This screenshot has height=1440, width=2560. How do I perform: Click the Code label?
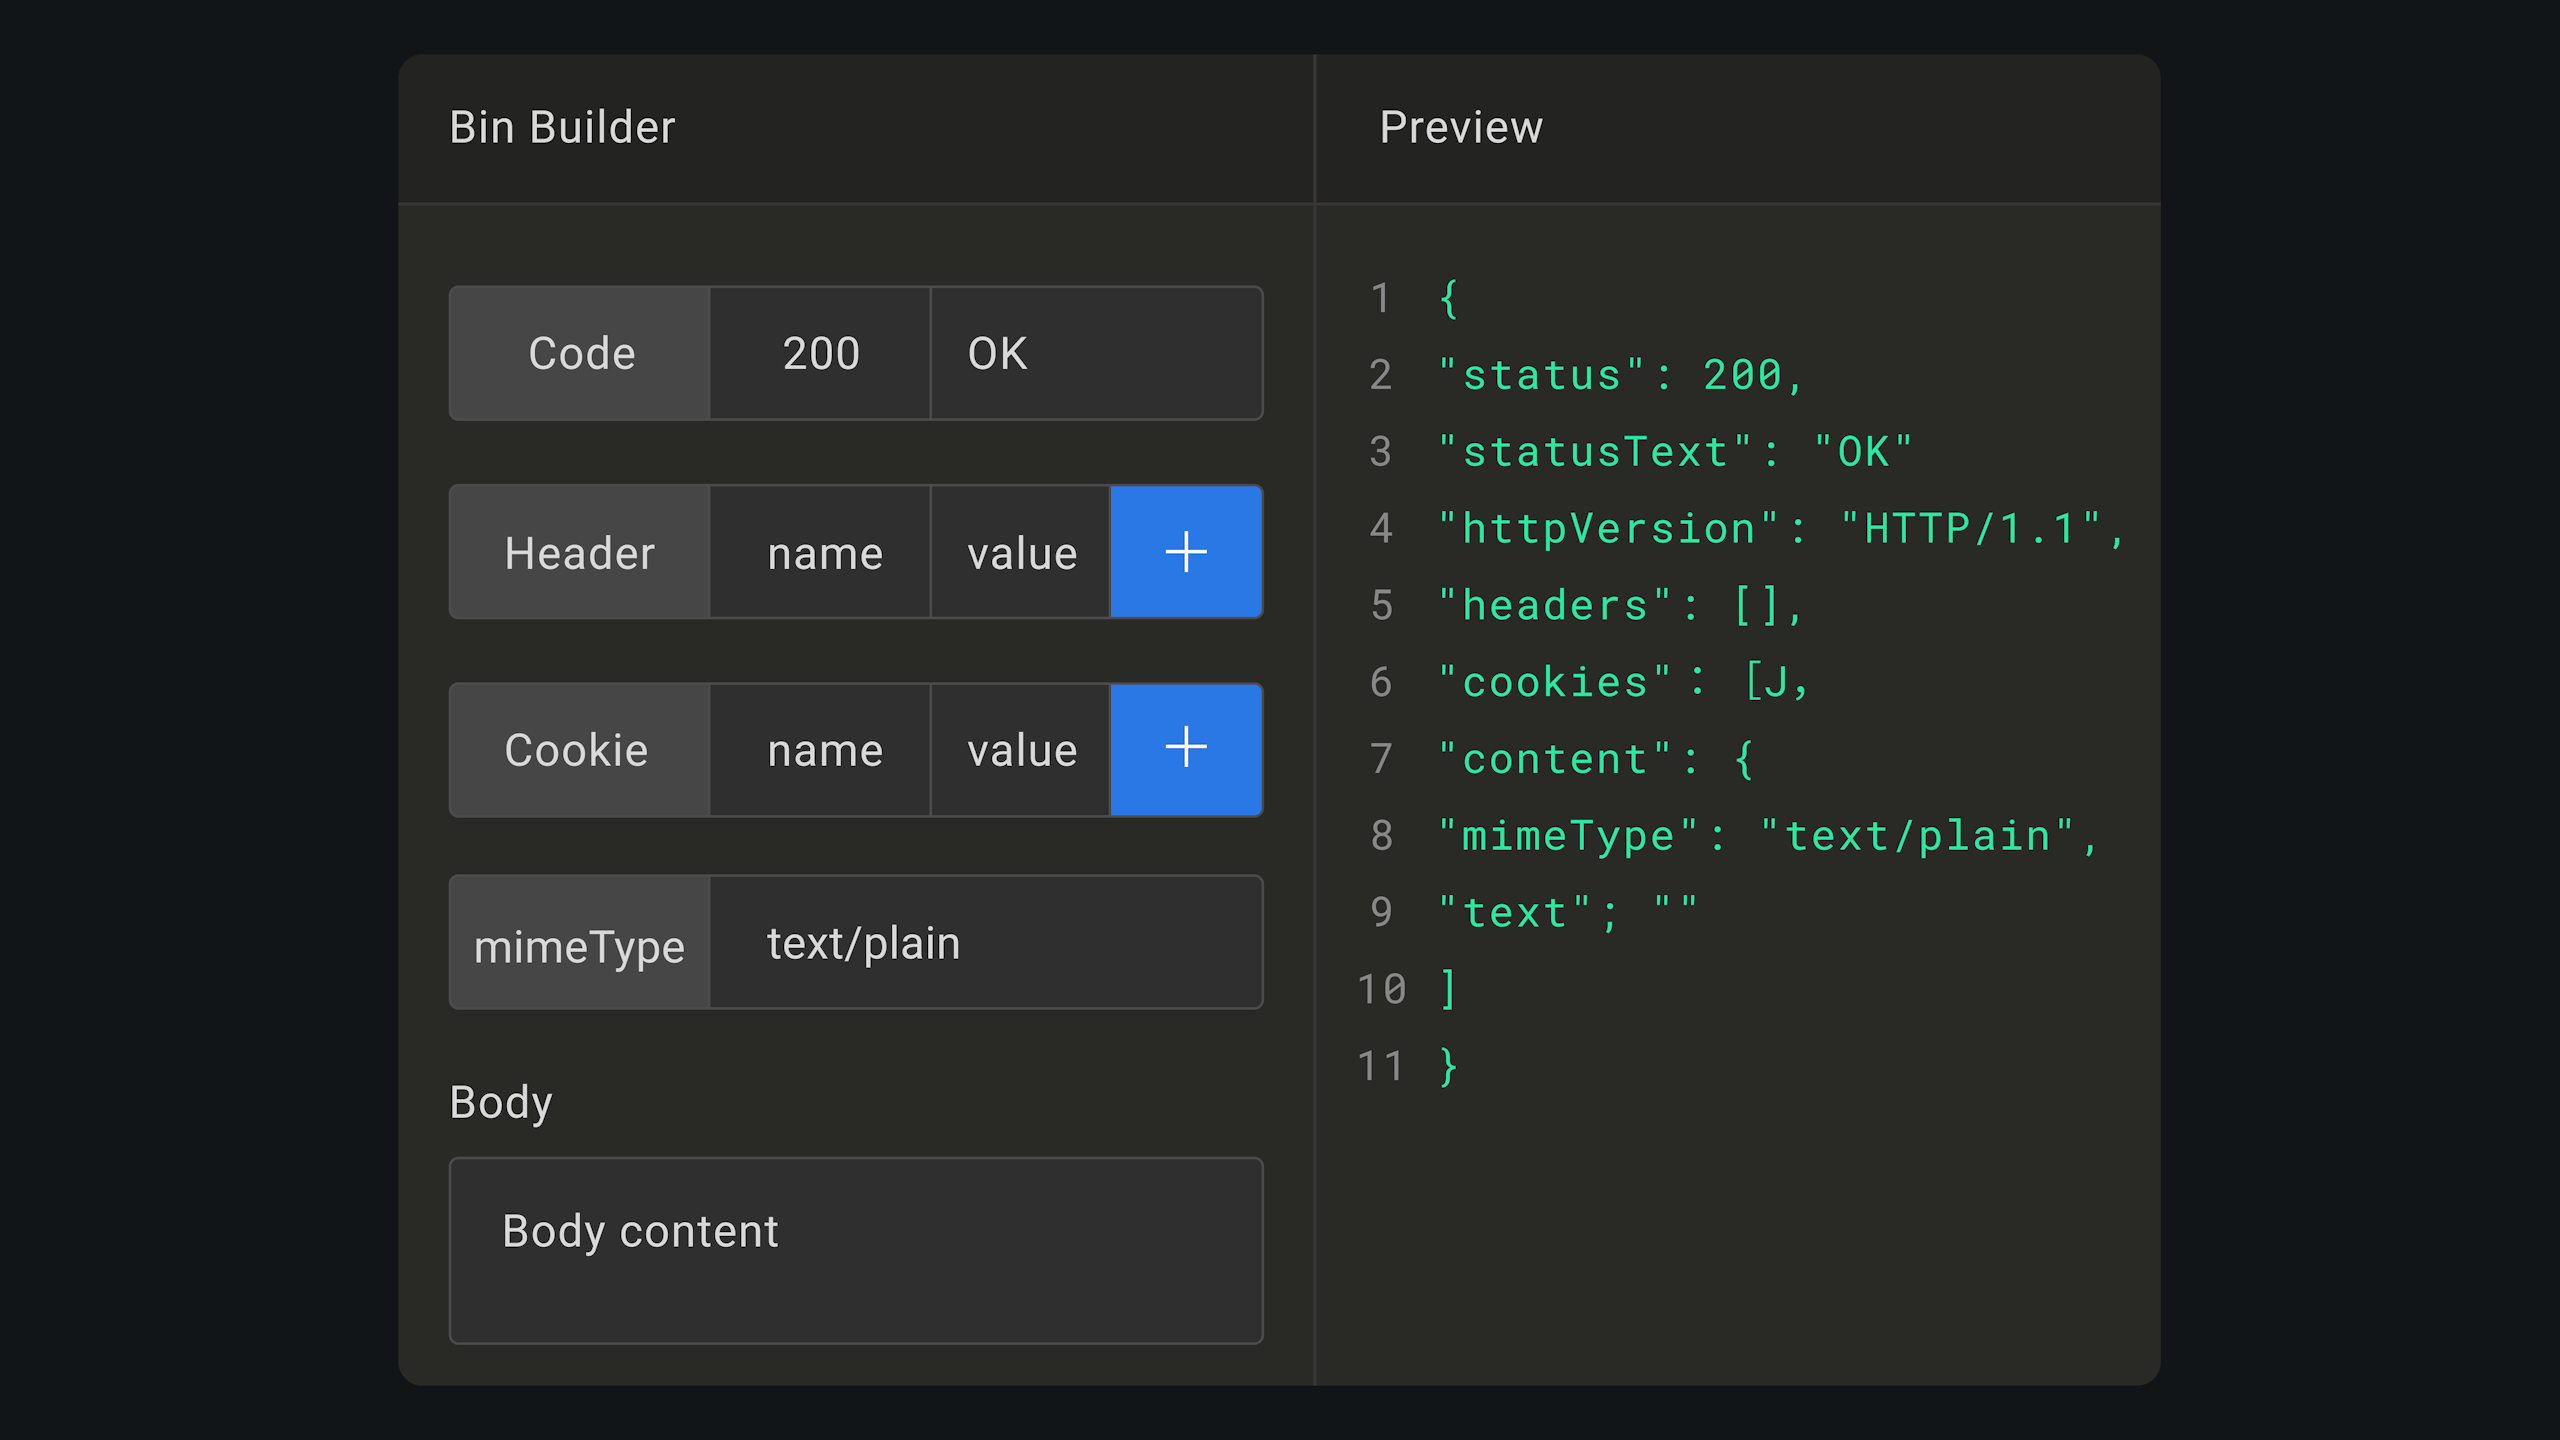point(580,353)
